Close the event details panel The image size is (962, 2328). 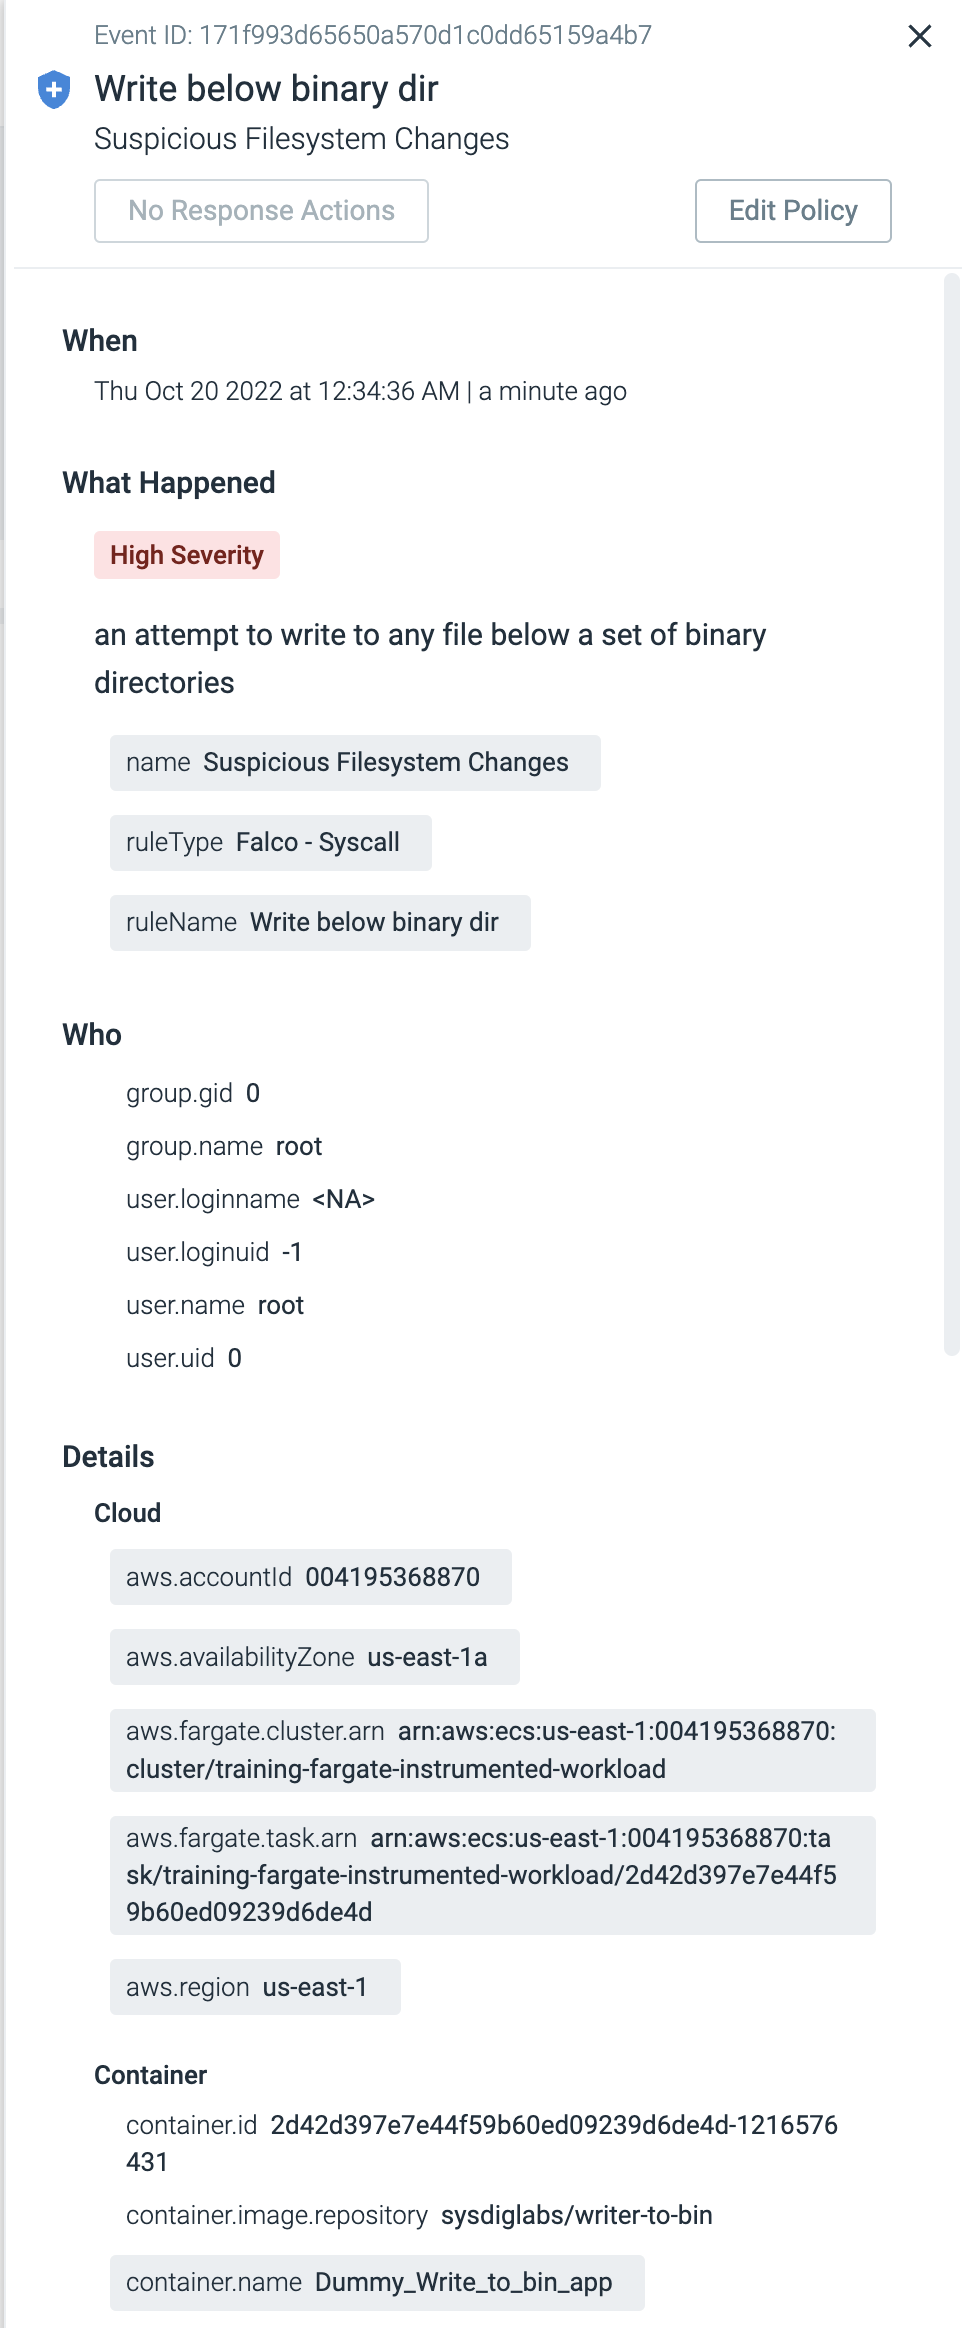(919, 36)
